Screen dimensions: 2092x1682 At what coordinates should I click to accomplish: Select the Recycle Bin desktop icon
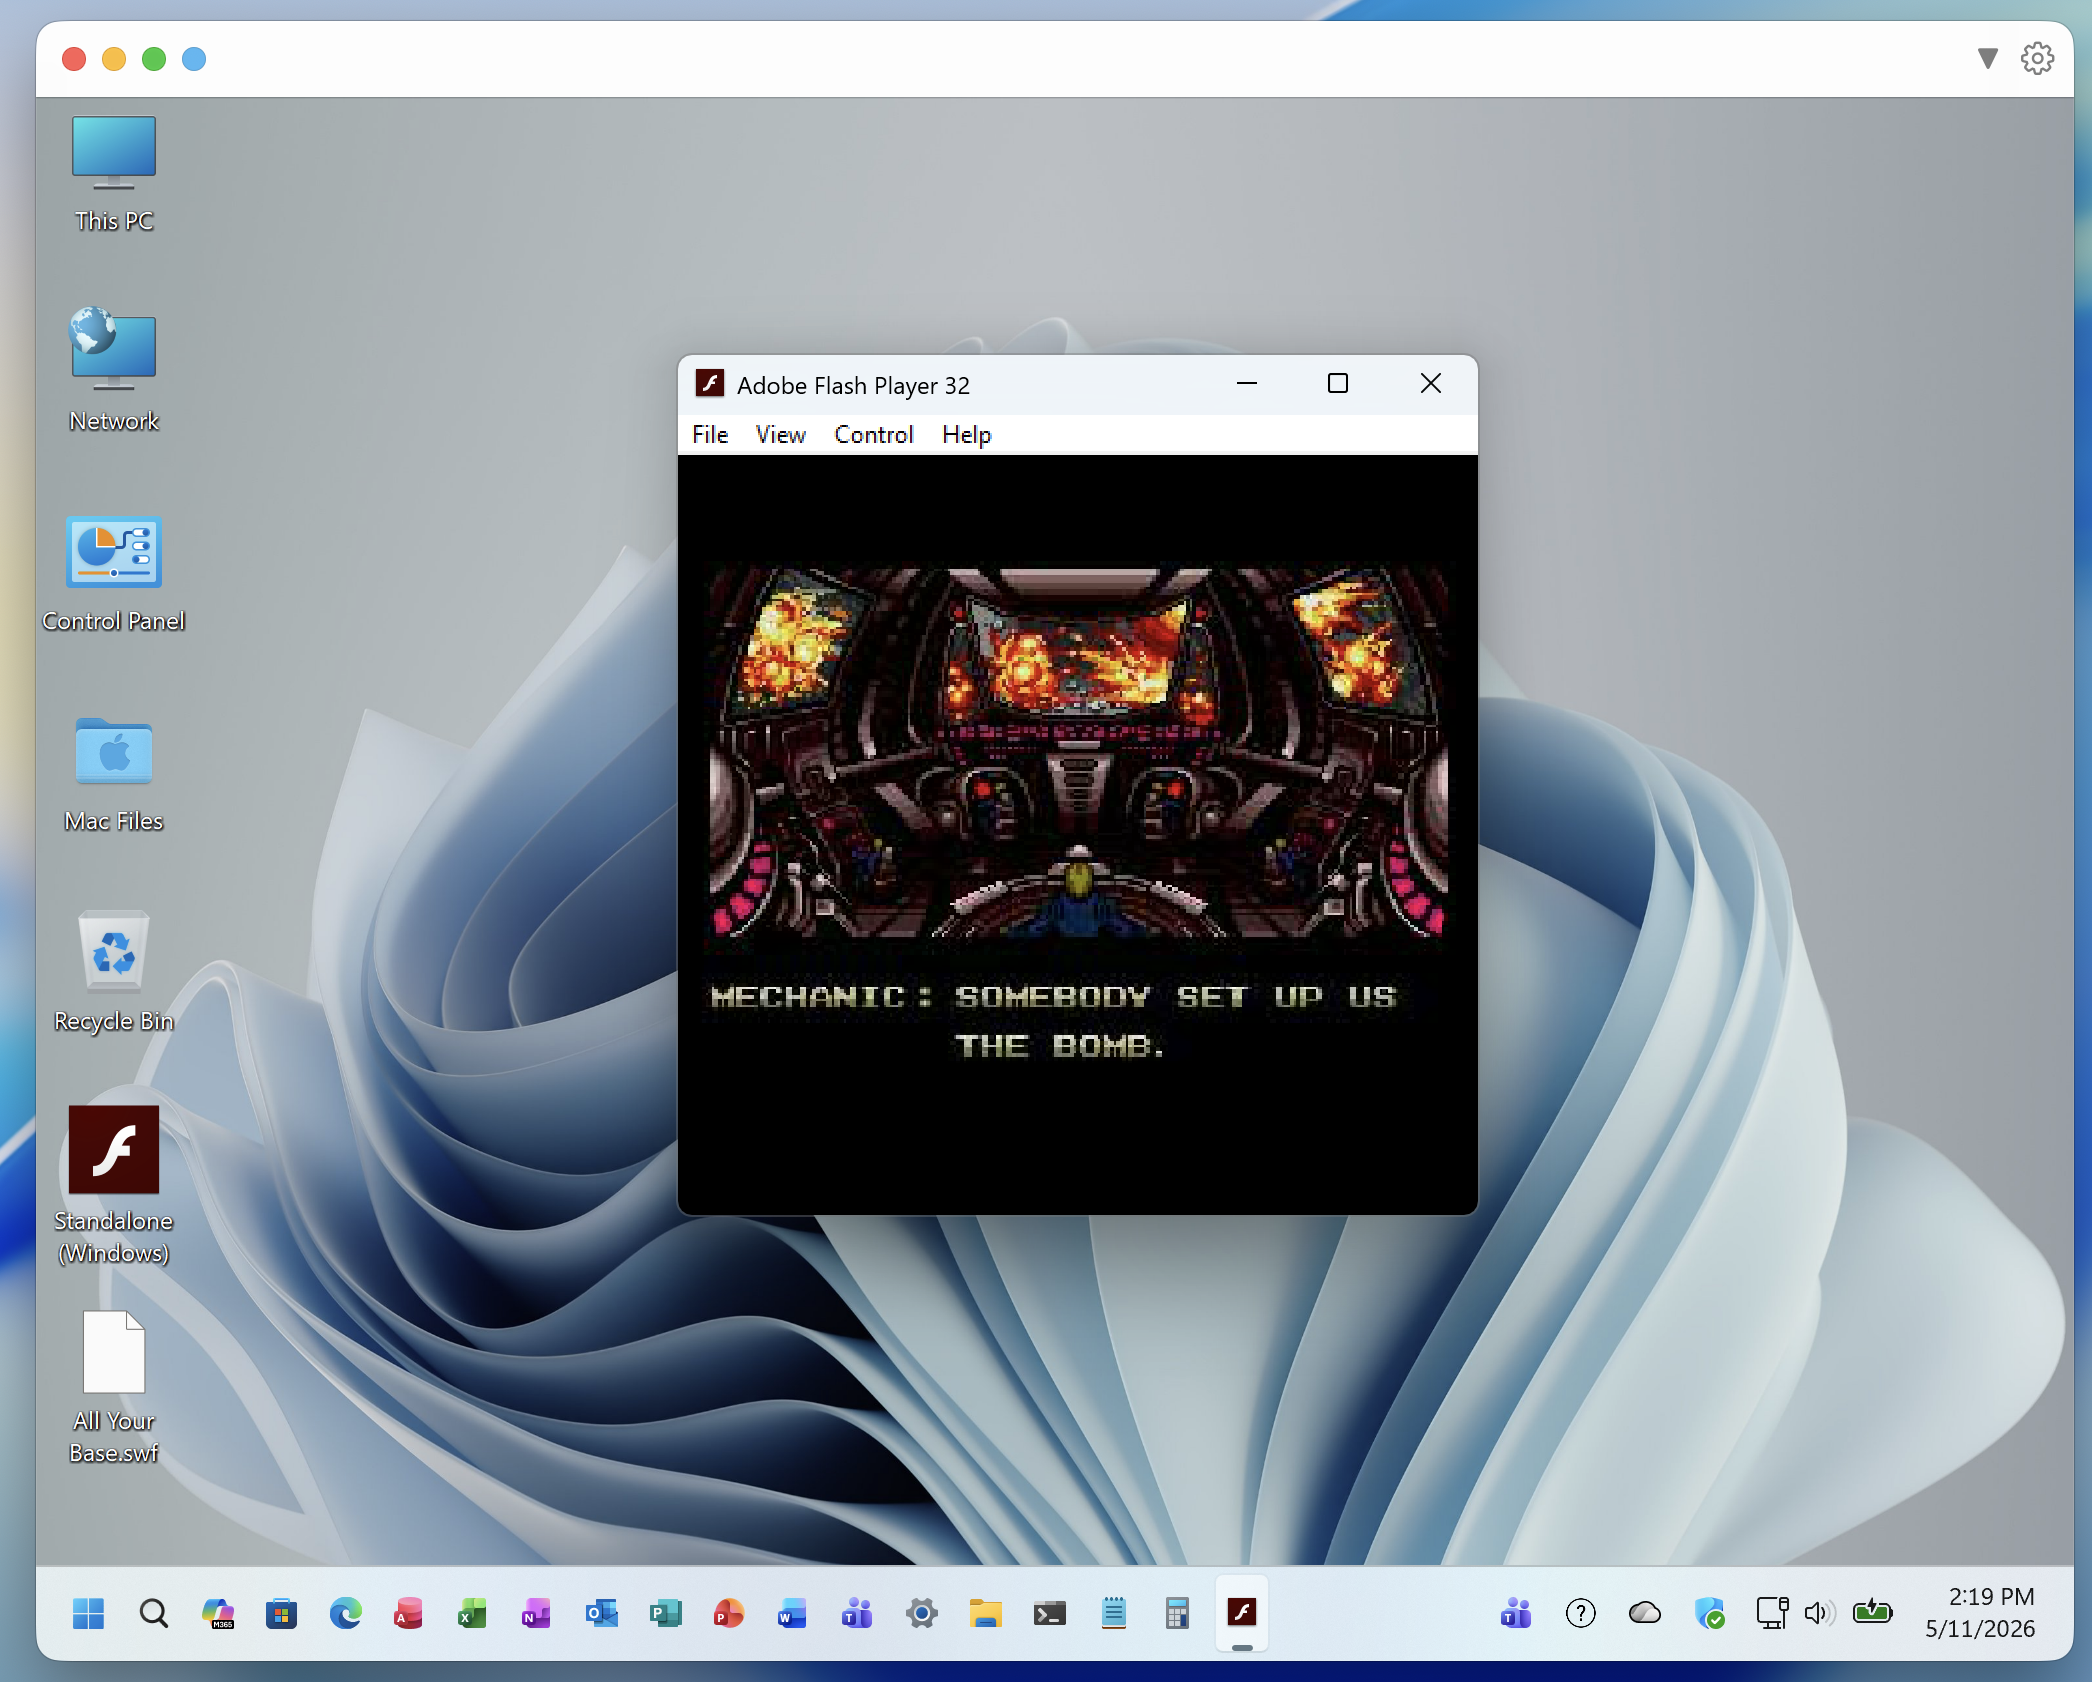pyautogui.click(x=114, y=972)
